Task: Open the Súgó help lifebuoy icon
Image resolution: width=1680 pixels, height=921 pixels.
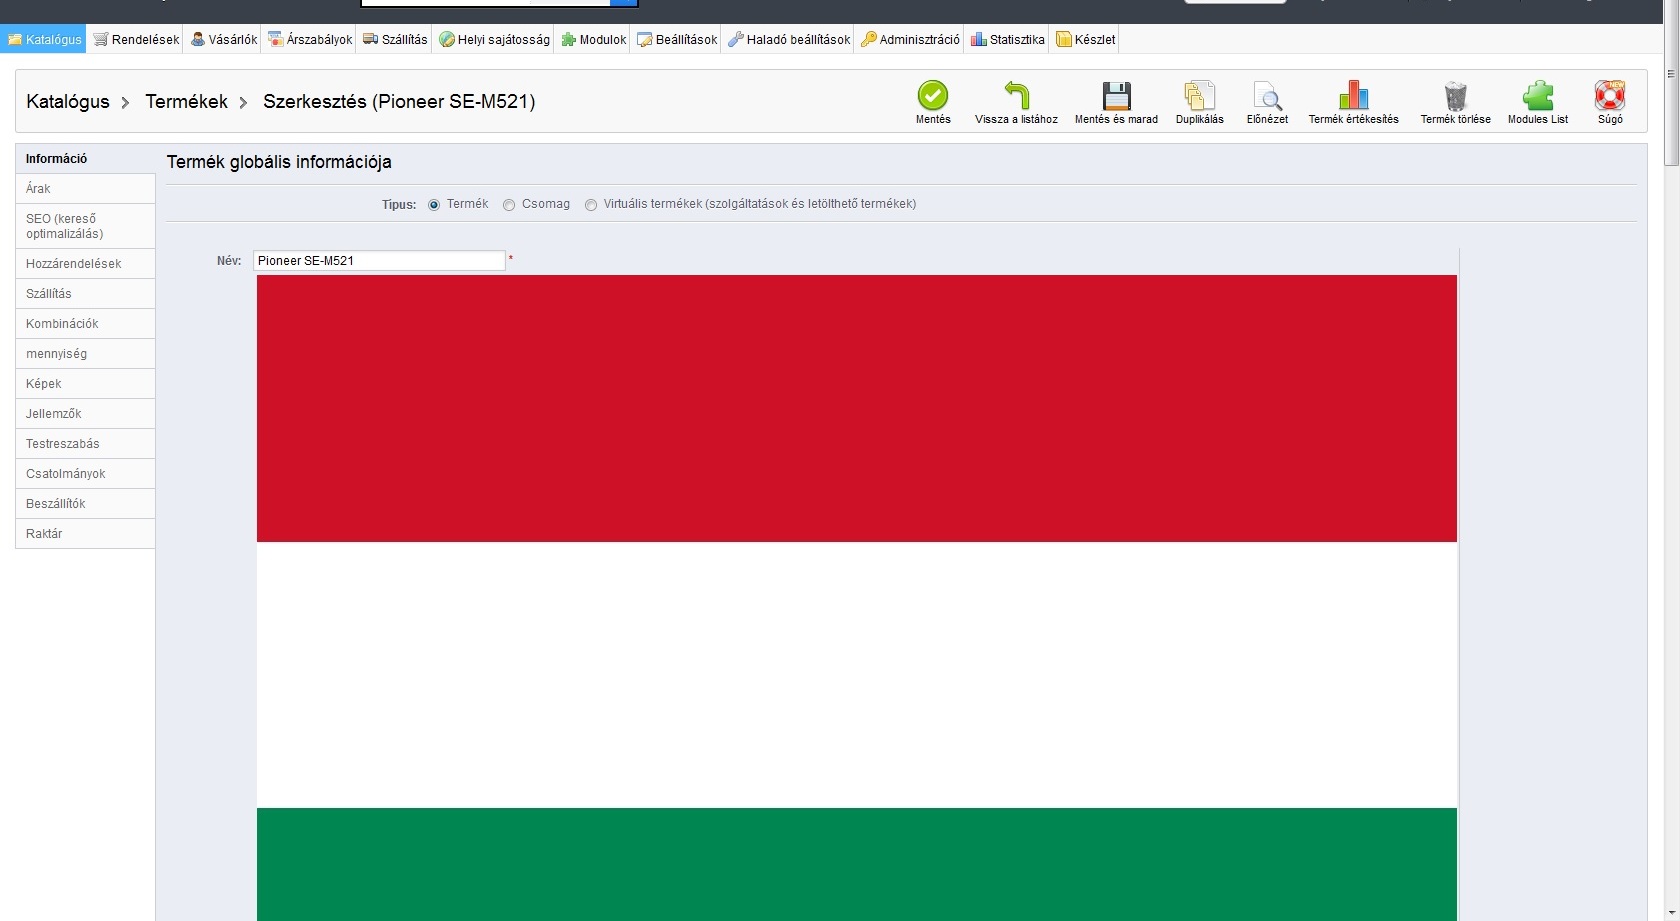Action: pyautogui.click(x=1610, y=95)
